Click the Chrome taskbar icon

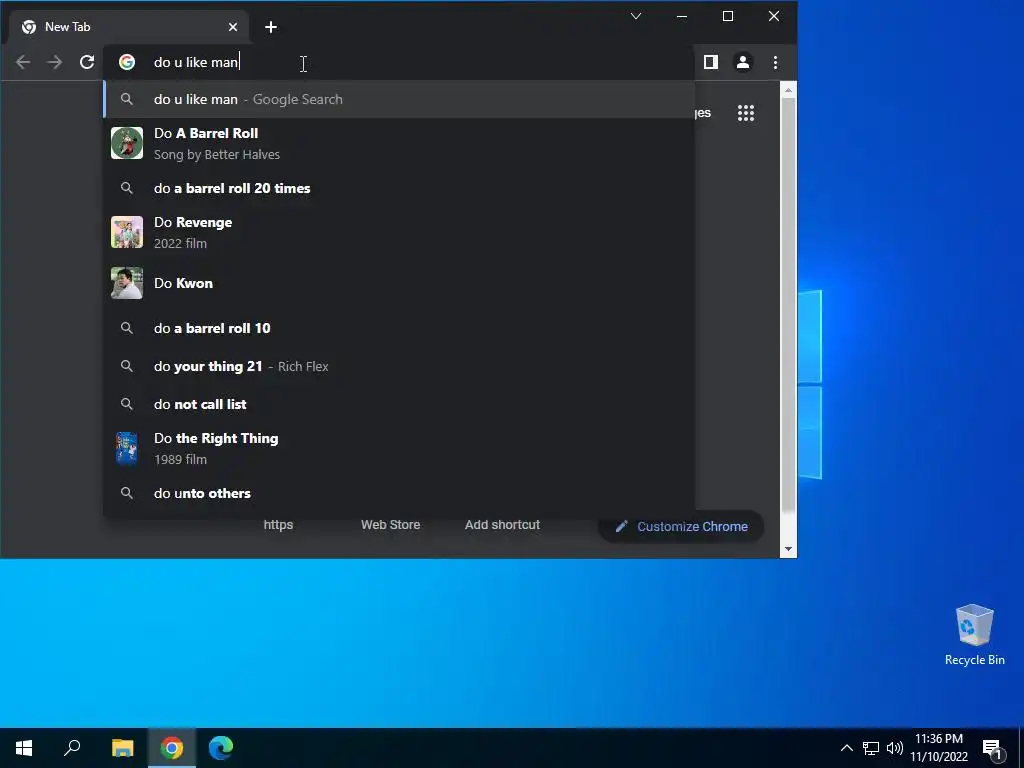tap(172, 748)
